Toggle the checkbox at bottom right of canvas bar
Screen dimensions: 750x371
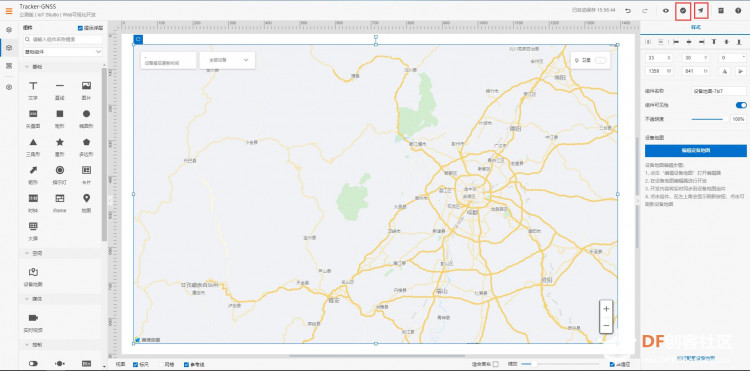612,364
